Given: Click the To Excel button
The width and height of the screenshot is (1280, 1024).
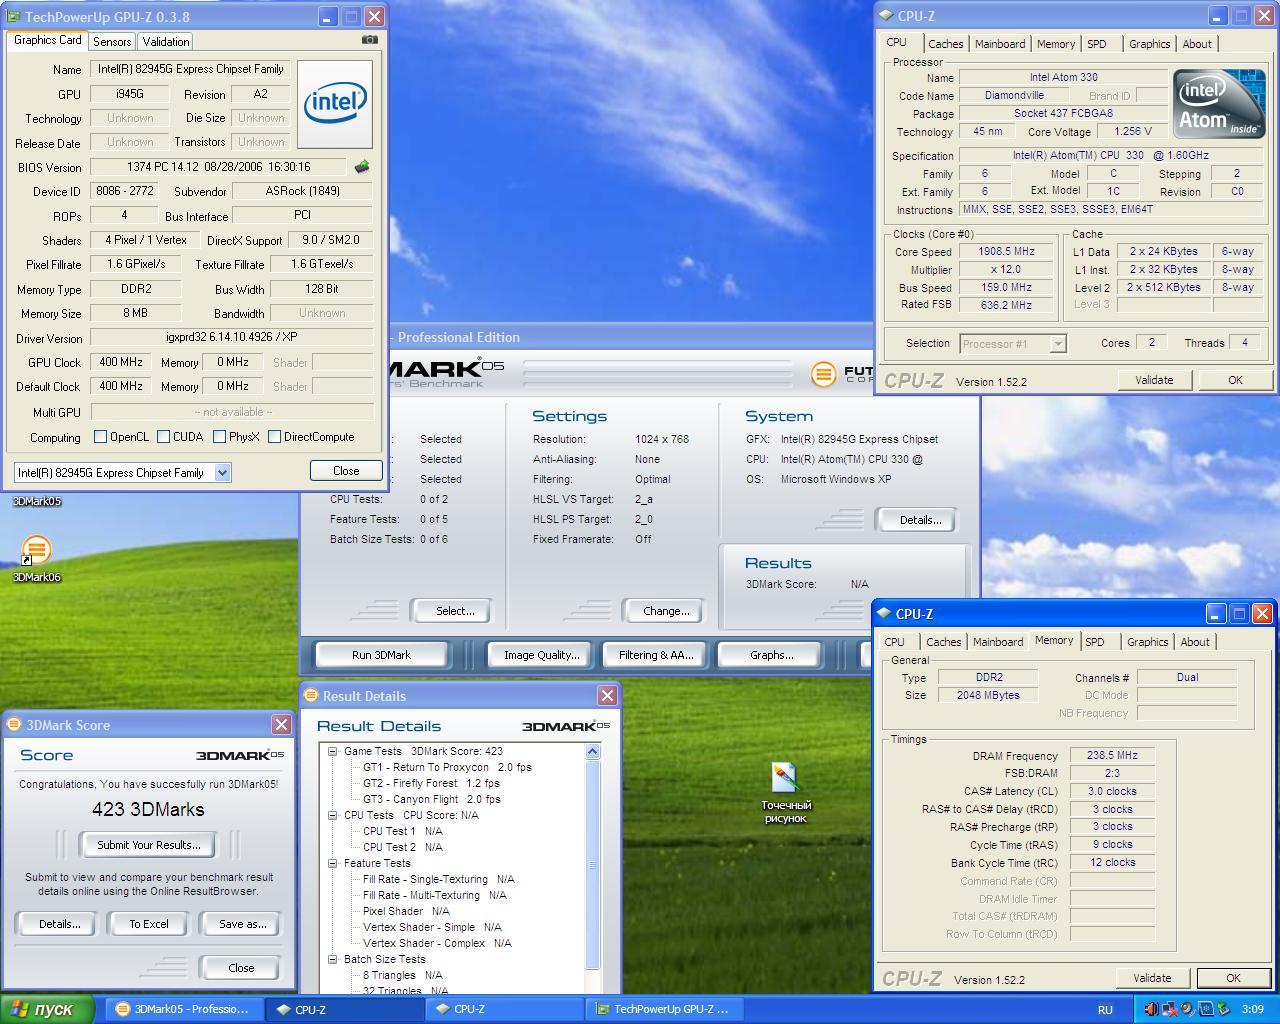Looking at the screenshot, I should coord(149,924).
